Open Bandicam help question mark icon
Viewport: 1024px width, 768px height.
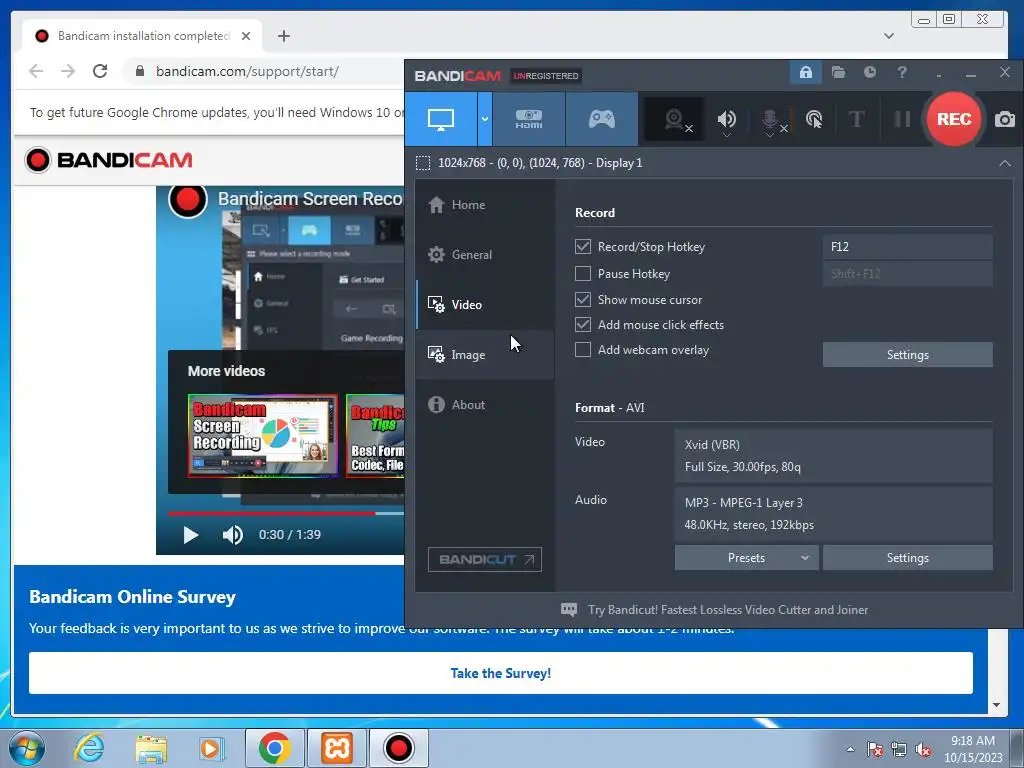[902, 72]
